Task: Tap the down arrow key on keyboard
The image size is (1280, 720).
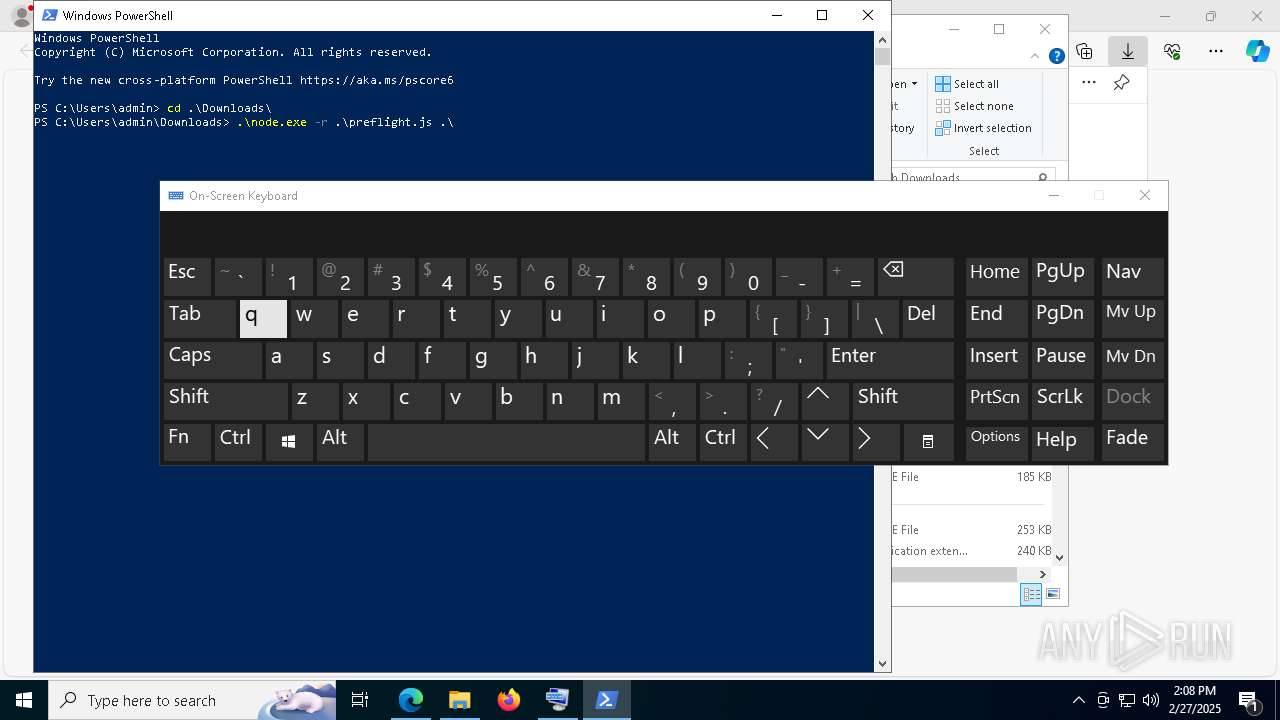Action: (x=825, y=441)
